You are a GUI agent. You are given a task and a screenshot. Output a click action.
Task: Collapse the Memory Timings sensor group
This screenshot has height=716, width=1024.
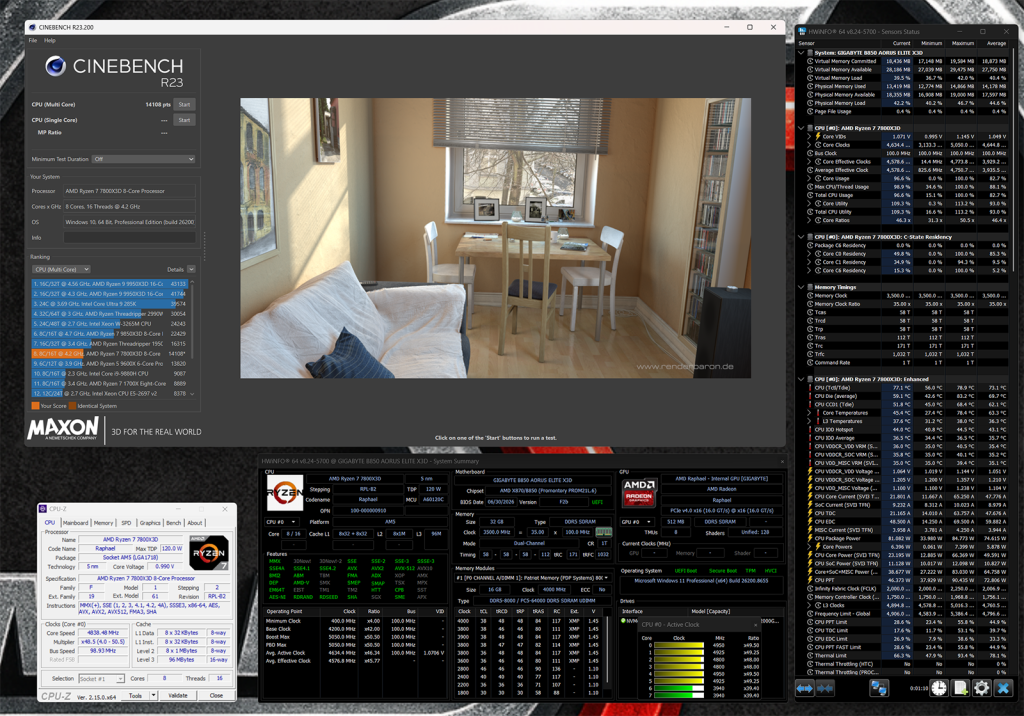tap(801, 287)
